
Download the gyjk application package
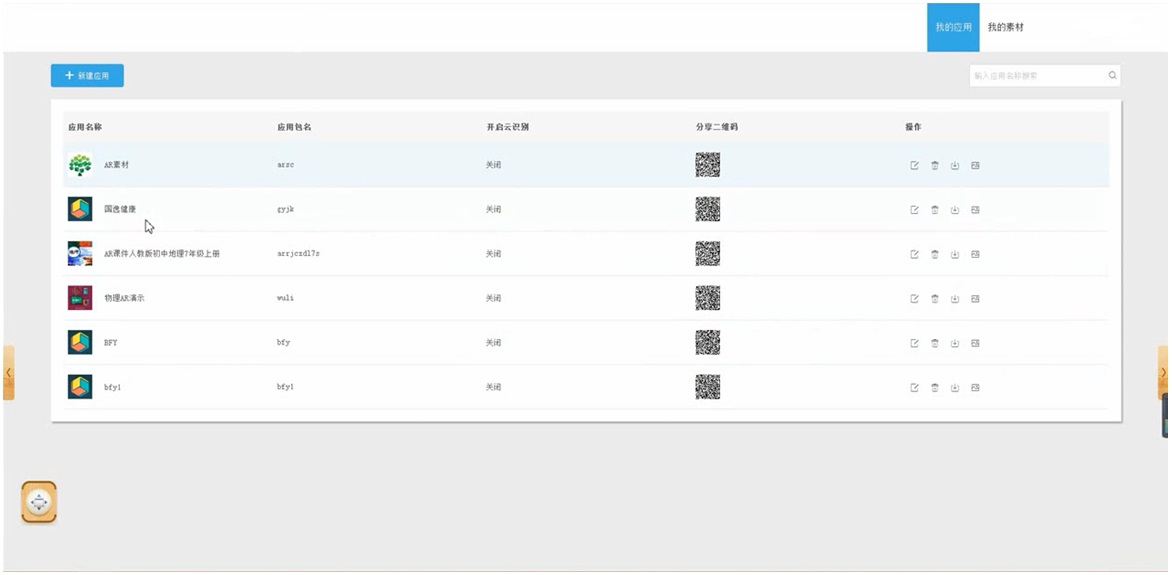(954, 210)
